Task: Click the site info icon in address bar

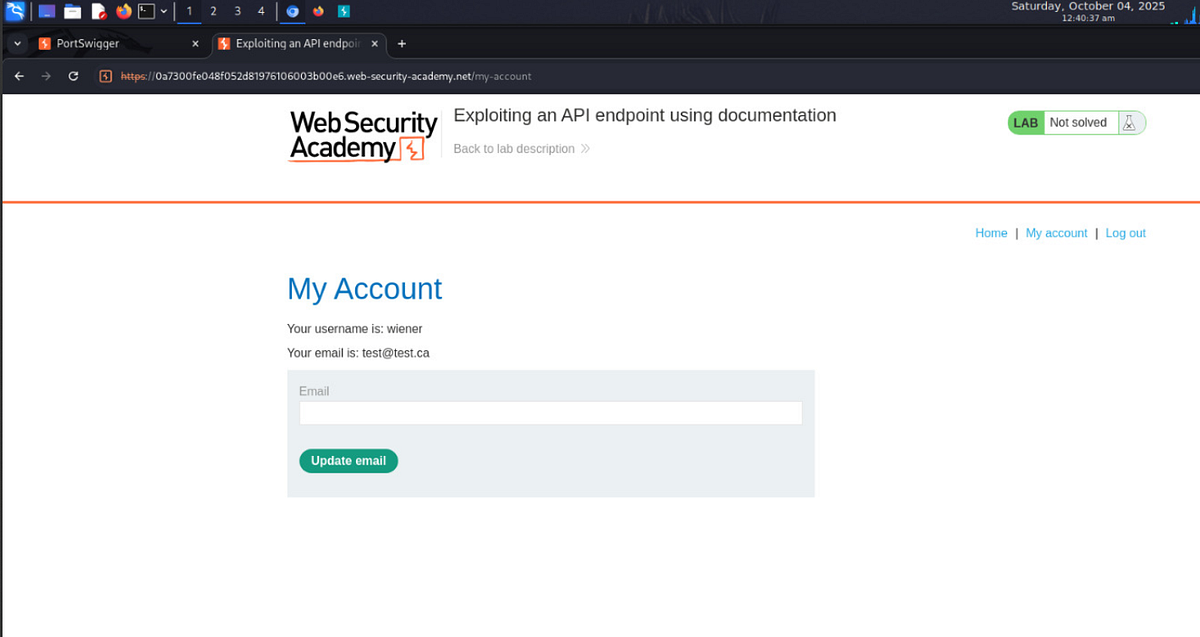Action: point(106,76)
